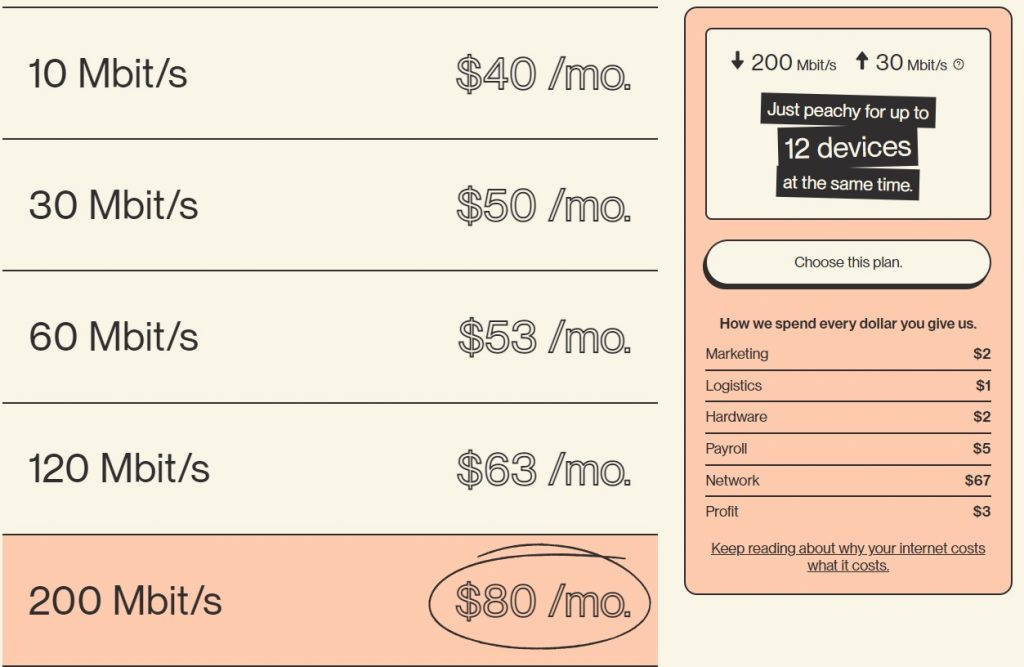
Task: Click the dollar sign on the $63 price
Action: (468, 467)
